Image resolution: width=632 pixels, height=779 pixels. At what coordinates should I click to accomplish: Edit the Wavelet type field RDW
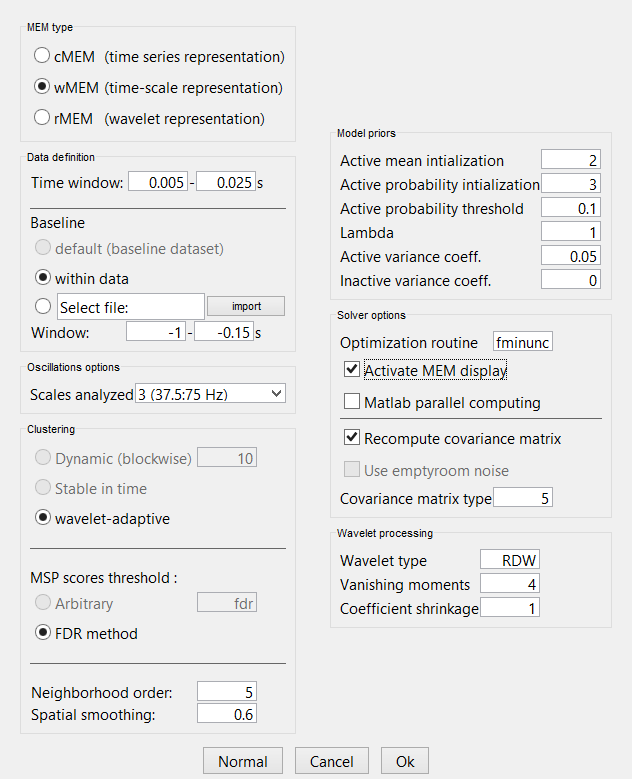tap(510, 559)
